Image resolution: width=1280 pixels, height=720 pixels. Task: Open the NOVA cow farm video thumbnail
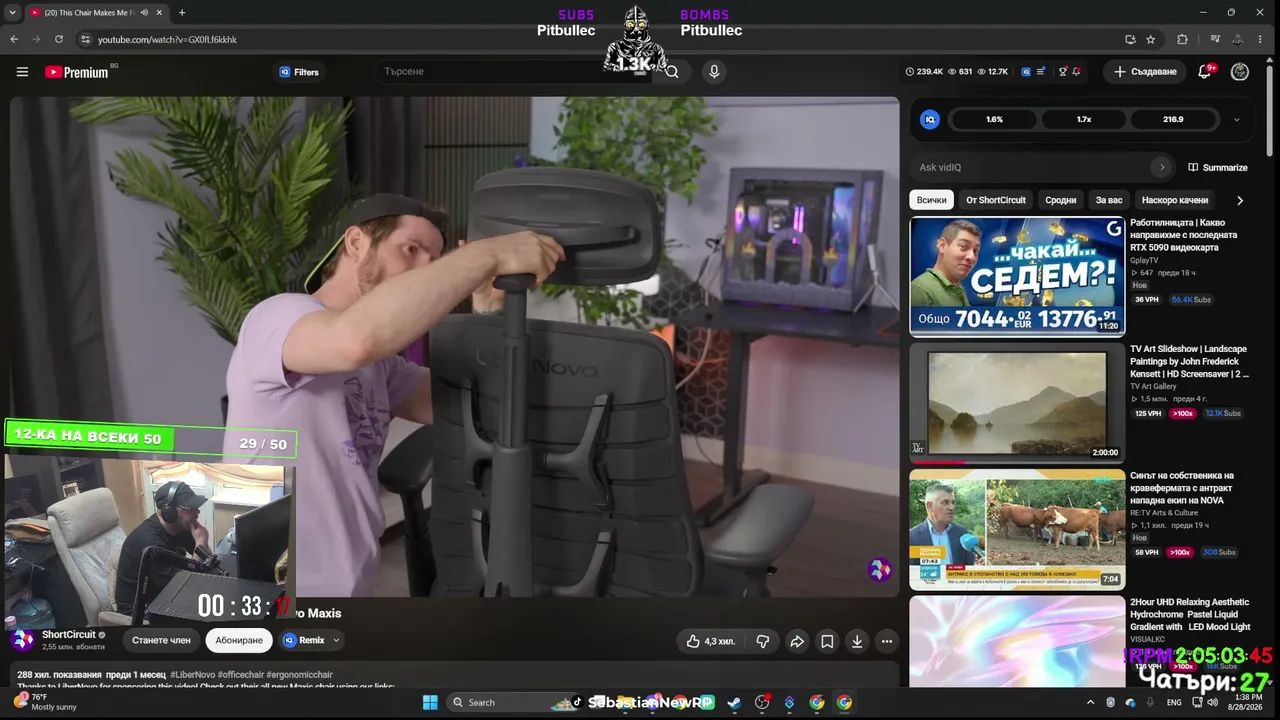[1017, 530]
